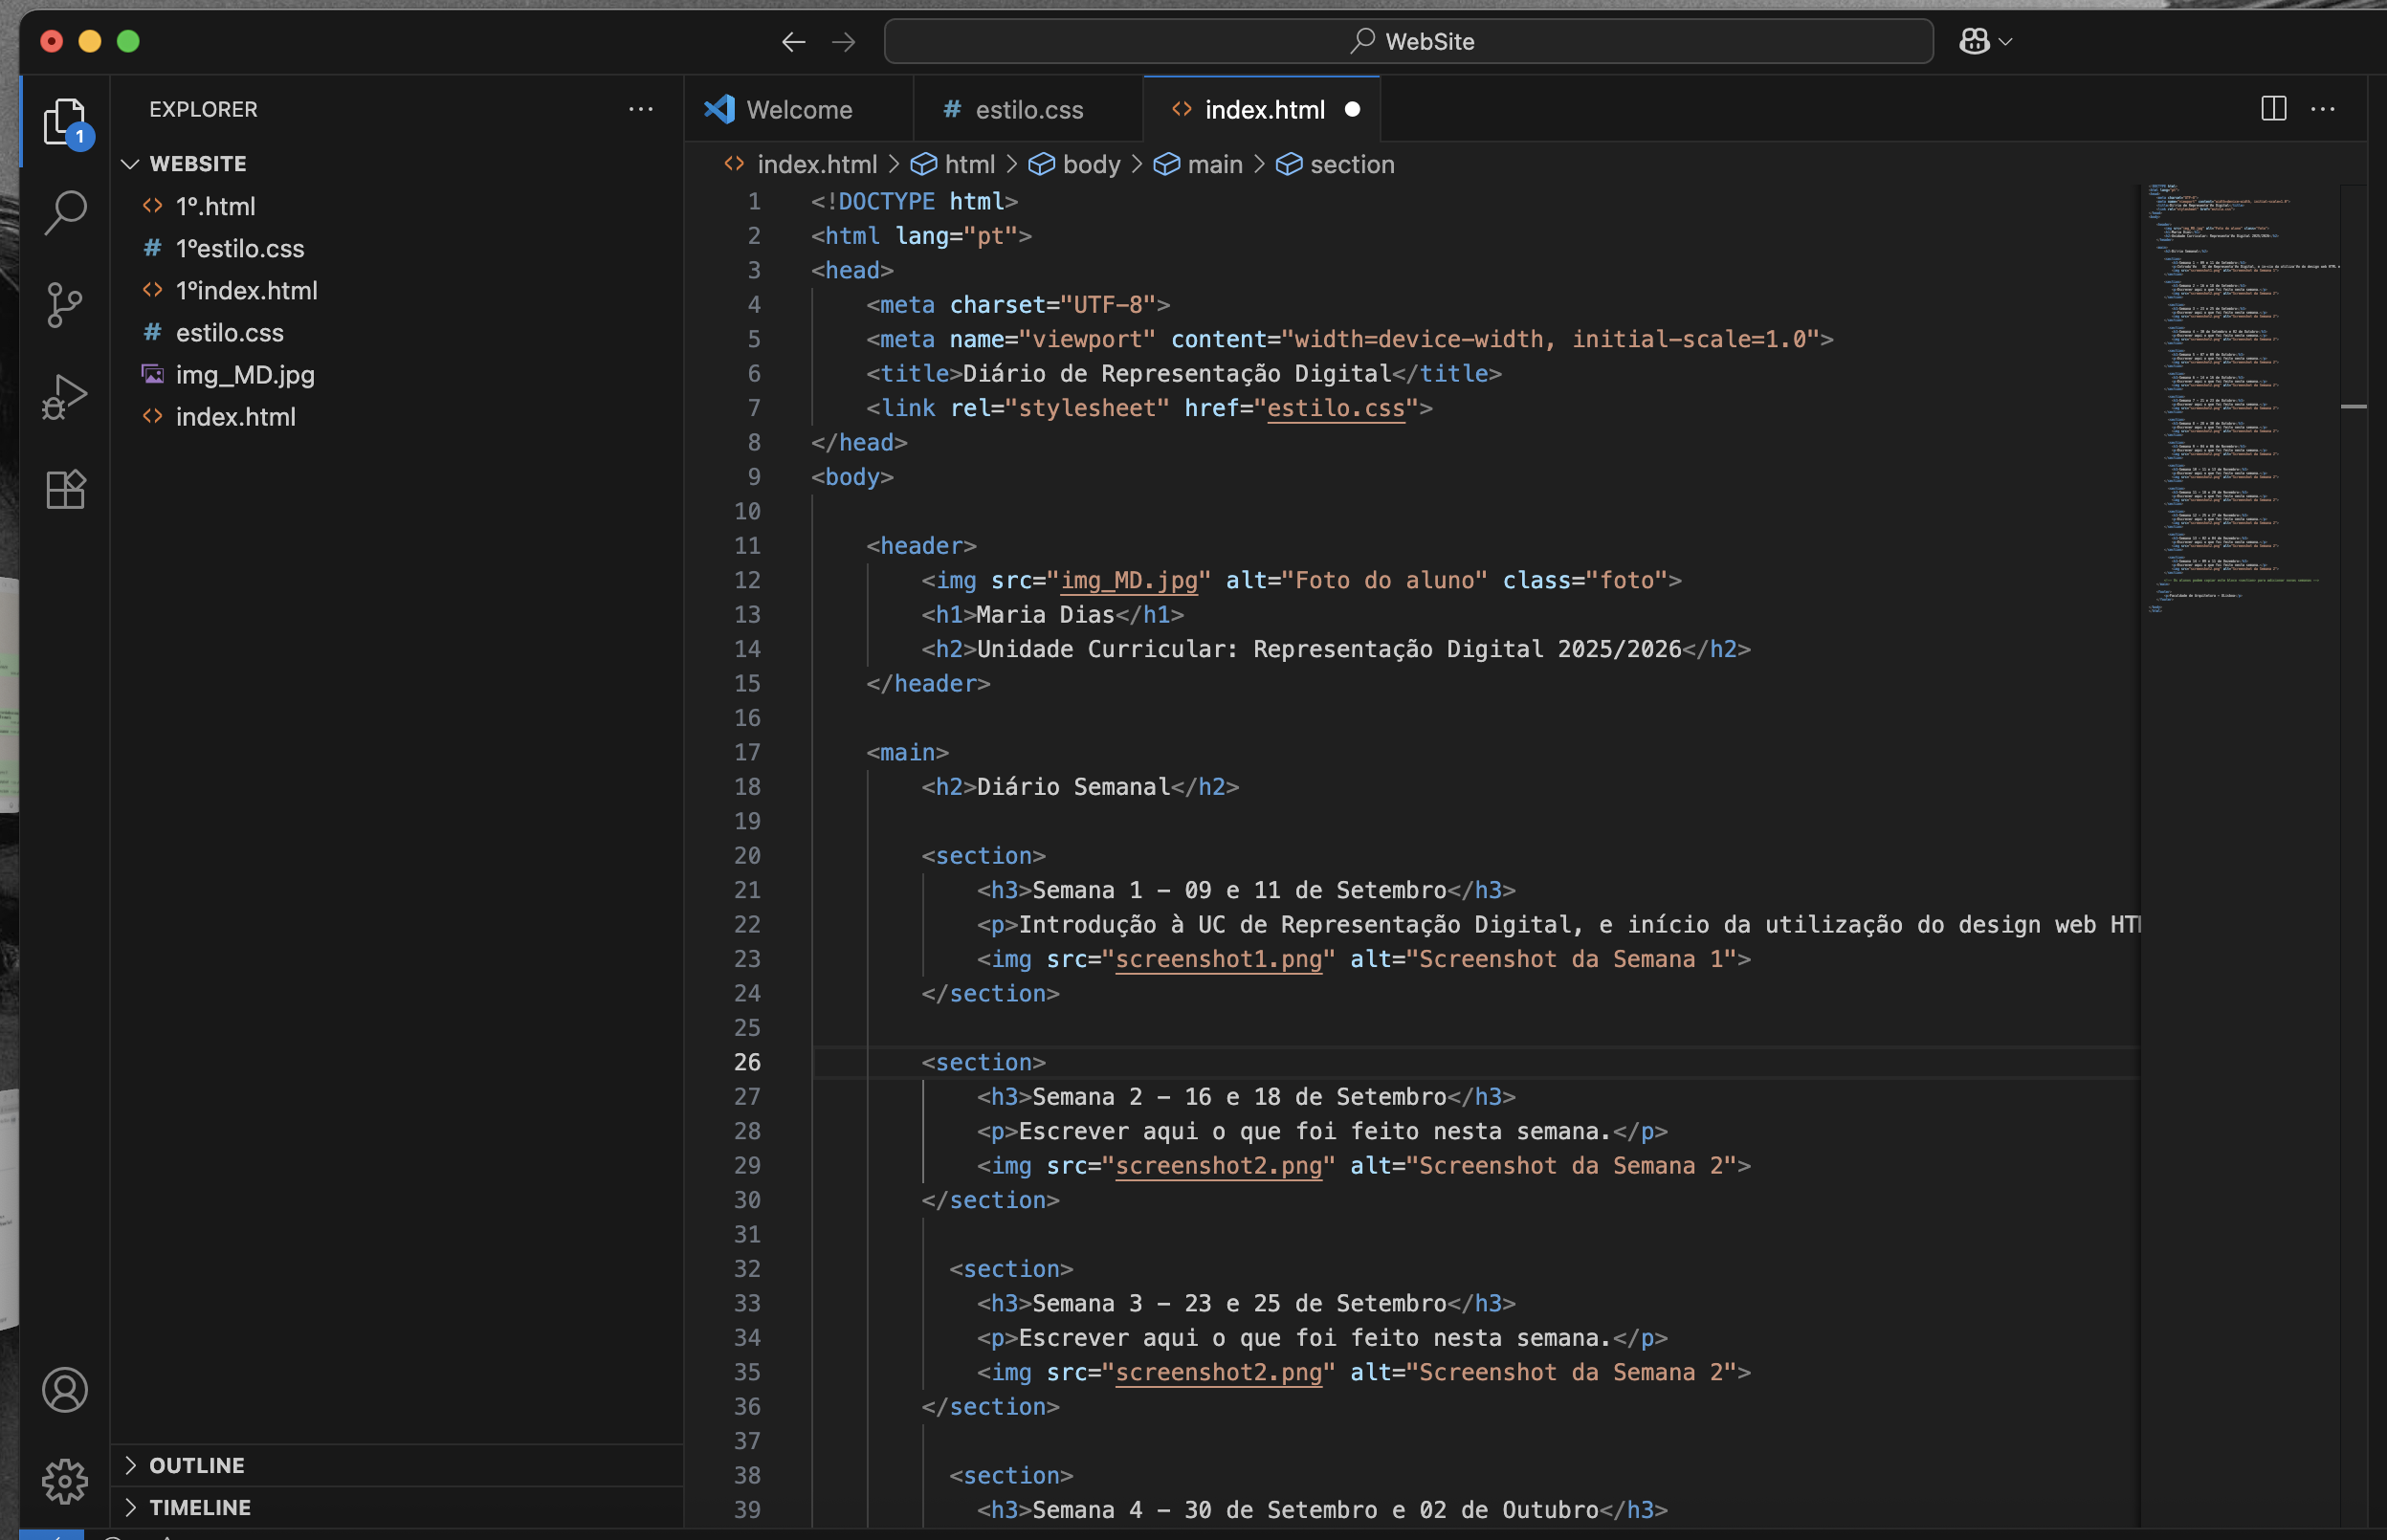Select the index.html editor tab
Screen dimensions: 2387x1540
pos(1264,109)
